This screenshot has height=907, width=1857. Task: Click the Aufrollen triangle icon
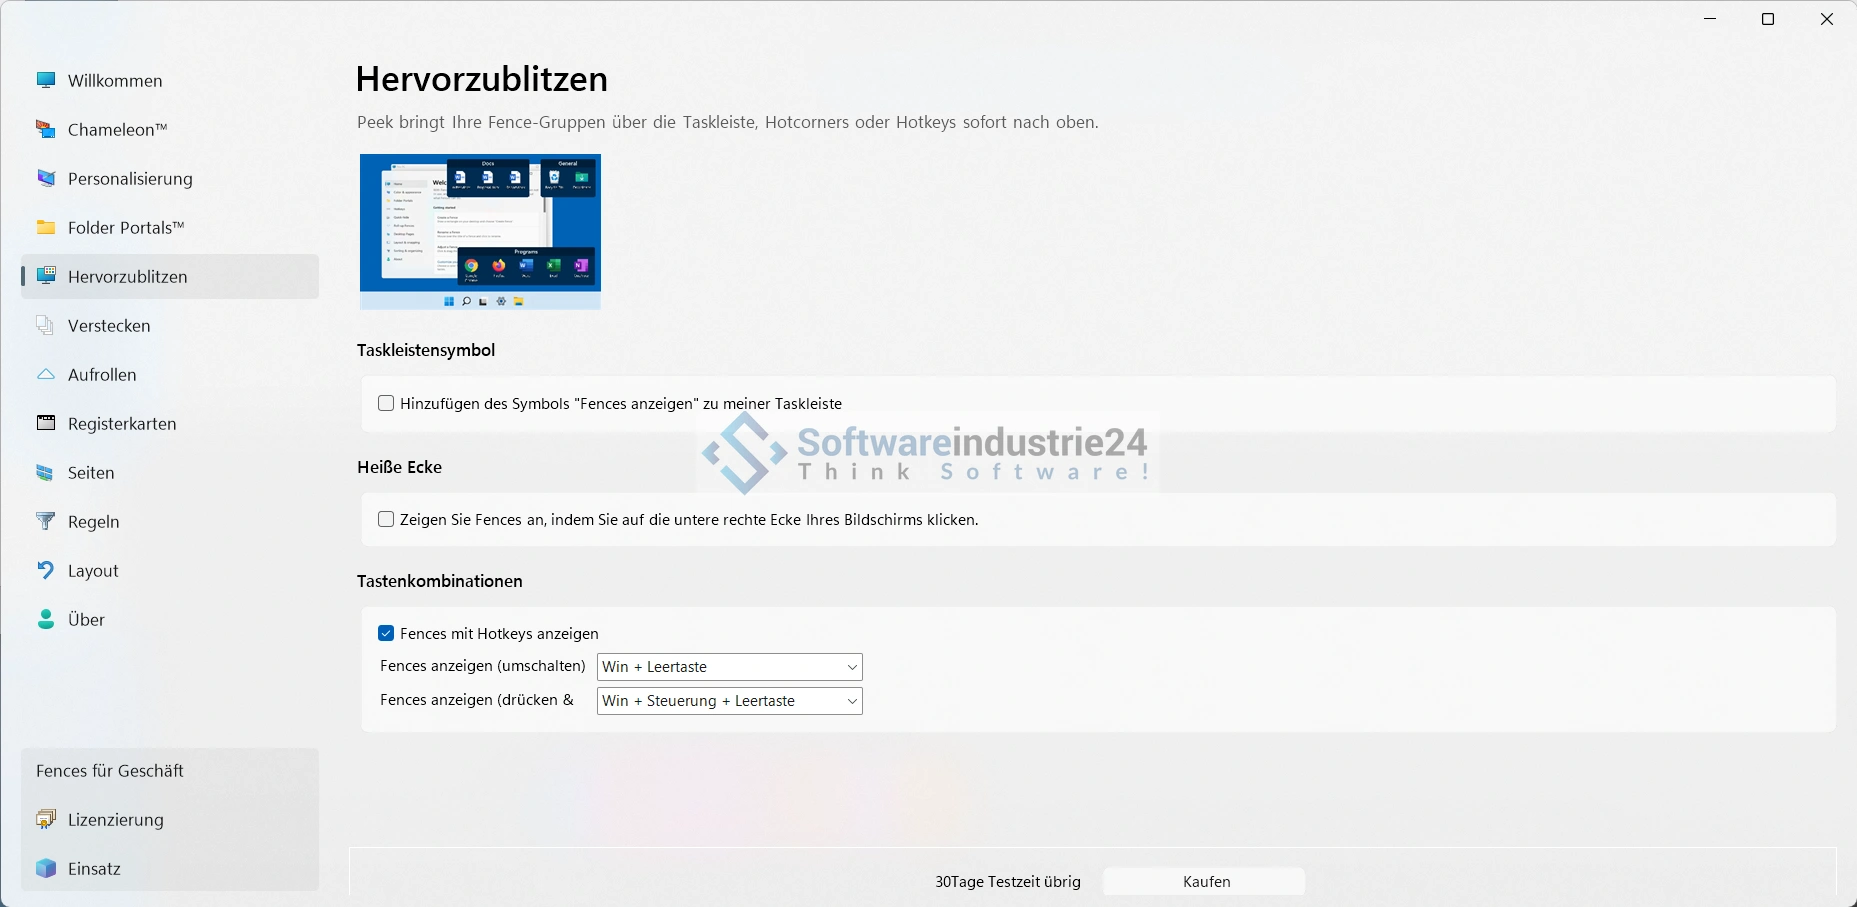46,374
